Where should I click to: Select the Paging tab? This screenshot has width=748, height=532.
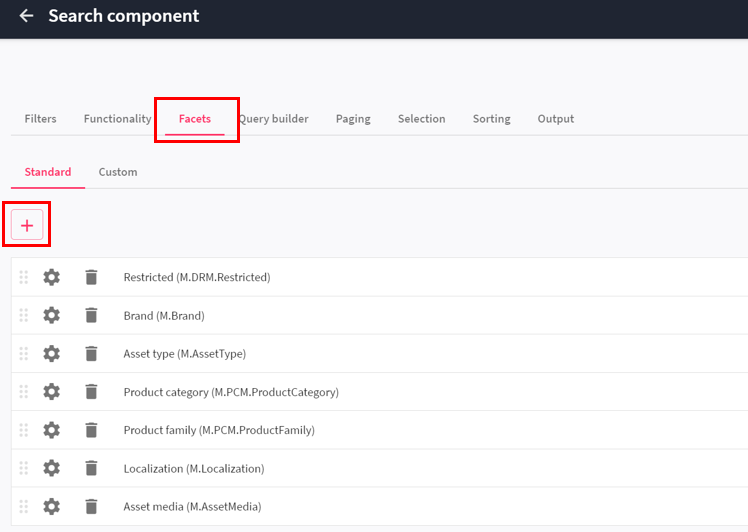pos(353,119)
